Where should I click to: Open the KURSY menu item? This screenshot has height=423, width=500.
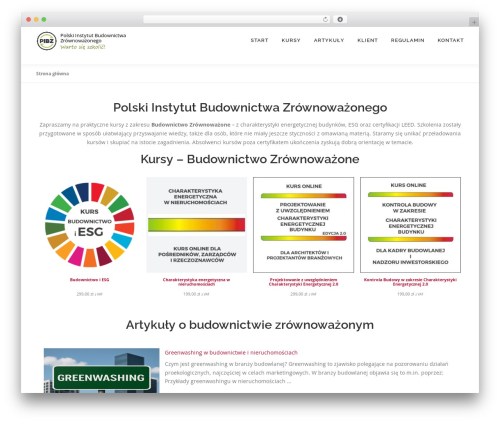[x=291, y=40]
